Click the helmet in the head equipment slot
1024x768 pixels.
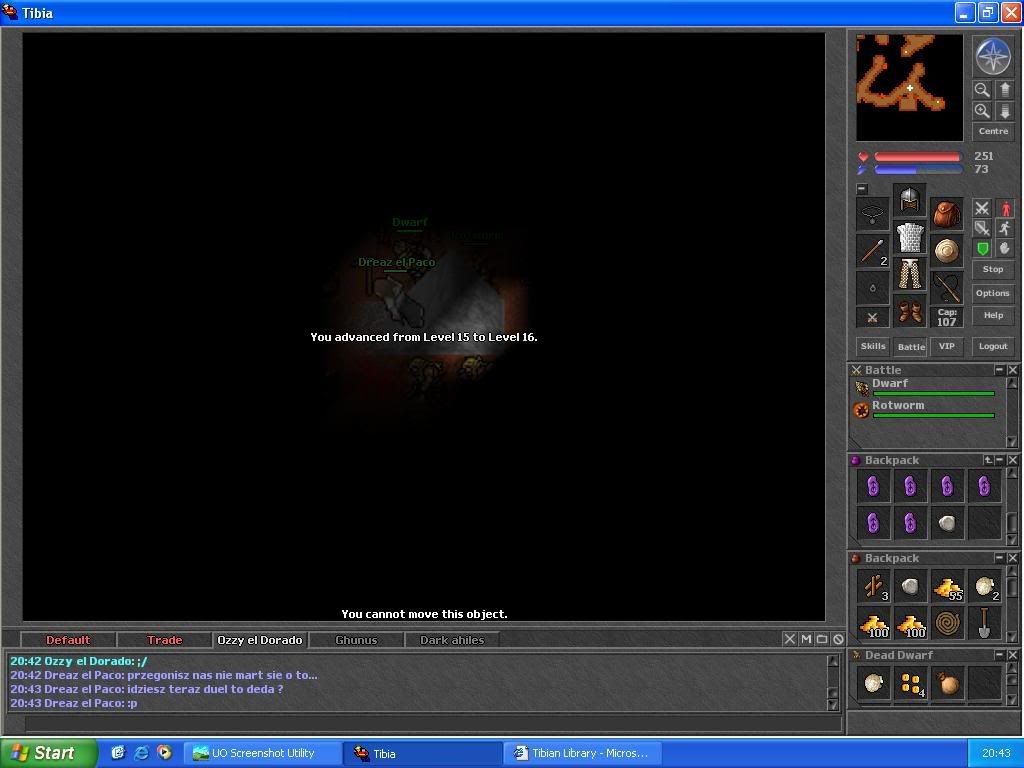(x=909, y=200)
